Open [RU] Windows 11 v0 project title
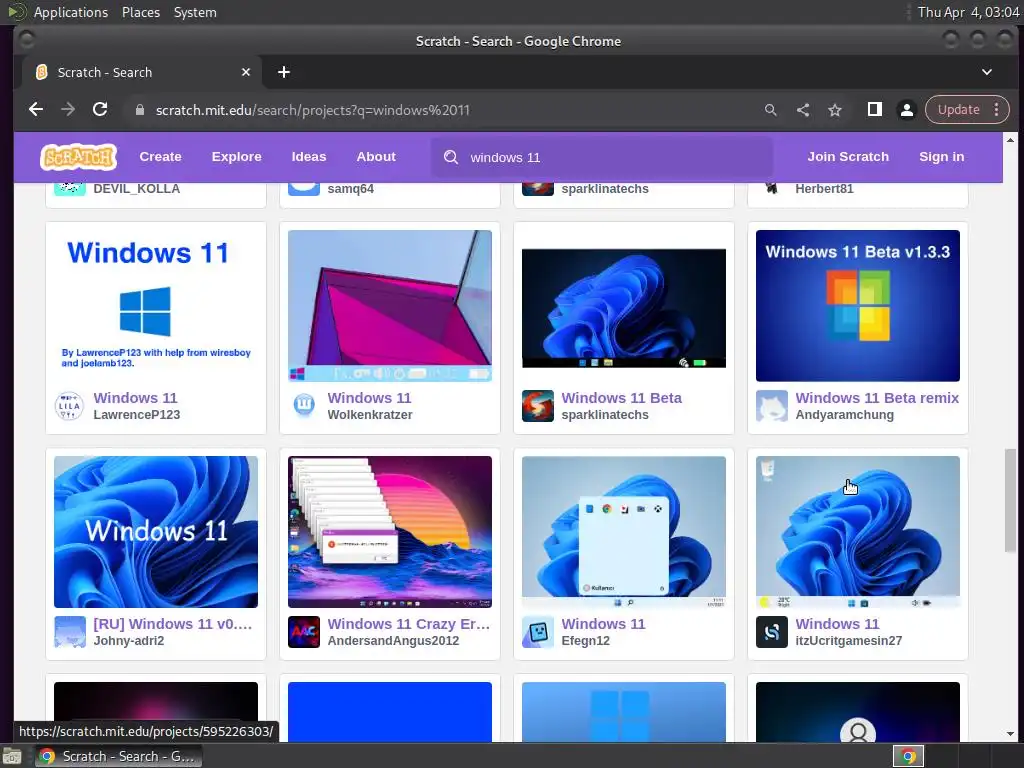 [173, 624]
